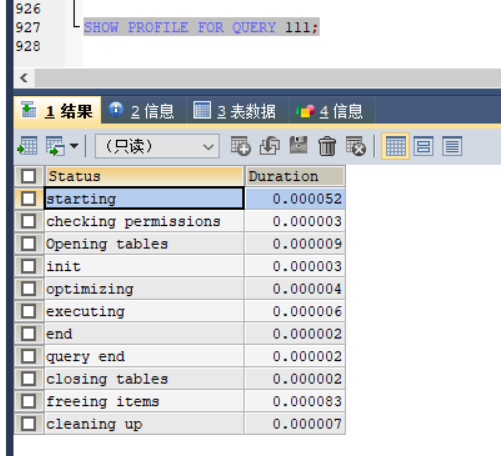This screenshot has height=456, width=501.
Task: Click the save changes floppy icon
Action: coord(298,145)
